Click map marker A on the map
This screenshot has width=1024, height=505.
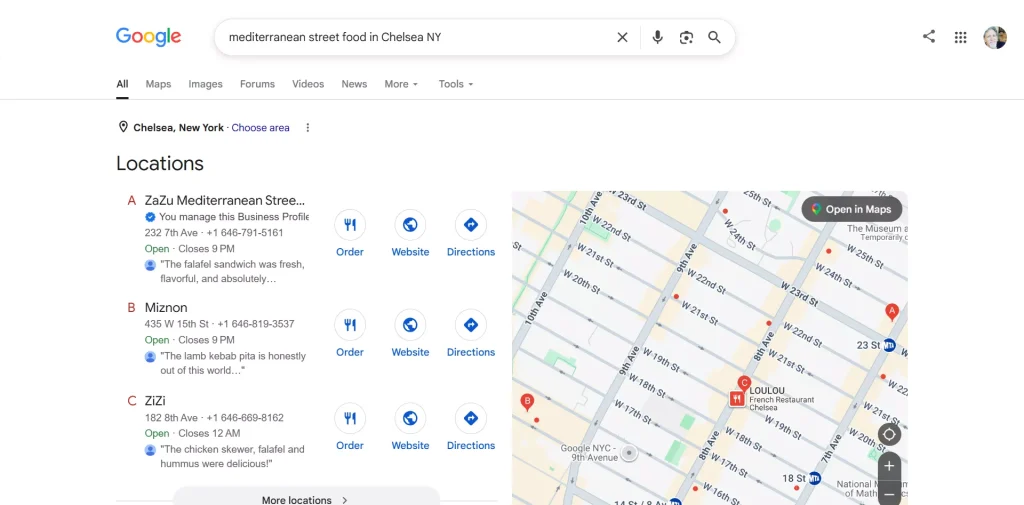coord(891,312)
